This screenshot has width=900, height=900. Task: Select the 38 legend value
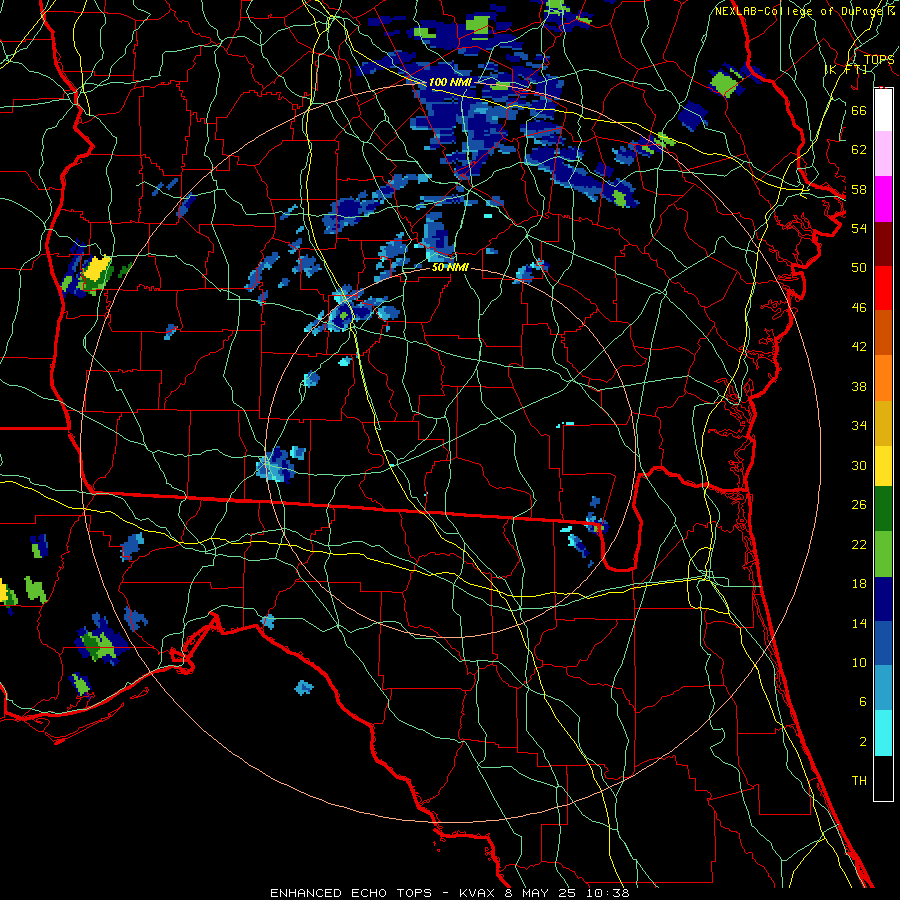click(859, 386)
